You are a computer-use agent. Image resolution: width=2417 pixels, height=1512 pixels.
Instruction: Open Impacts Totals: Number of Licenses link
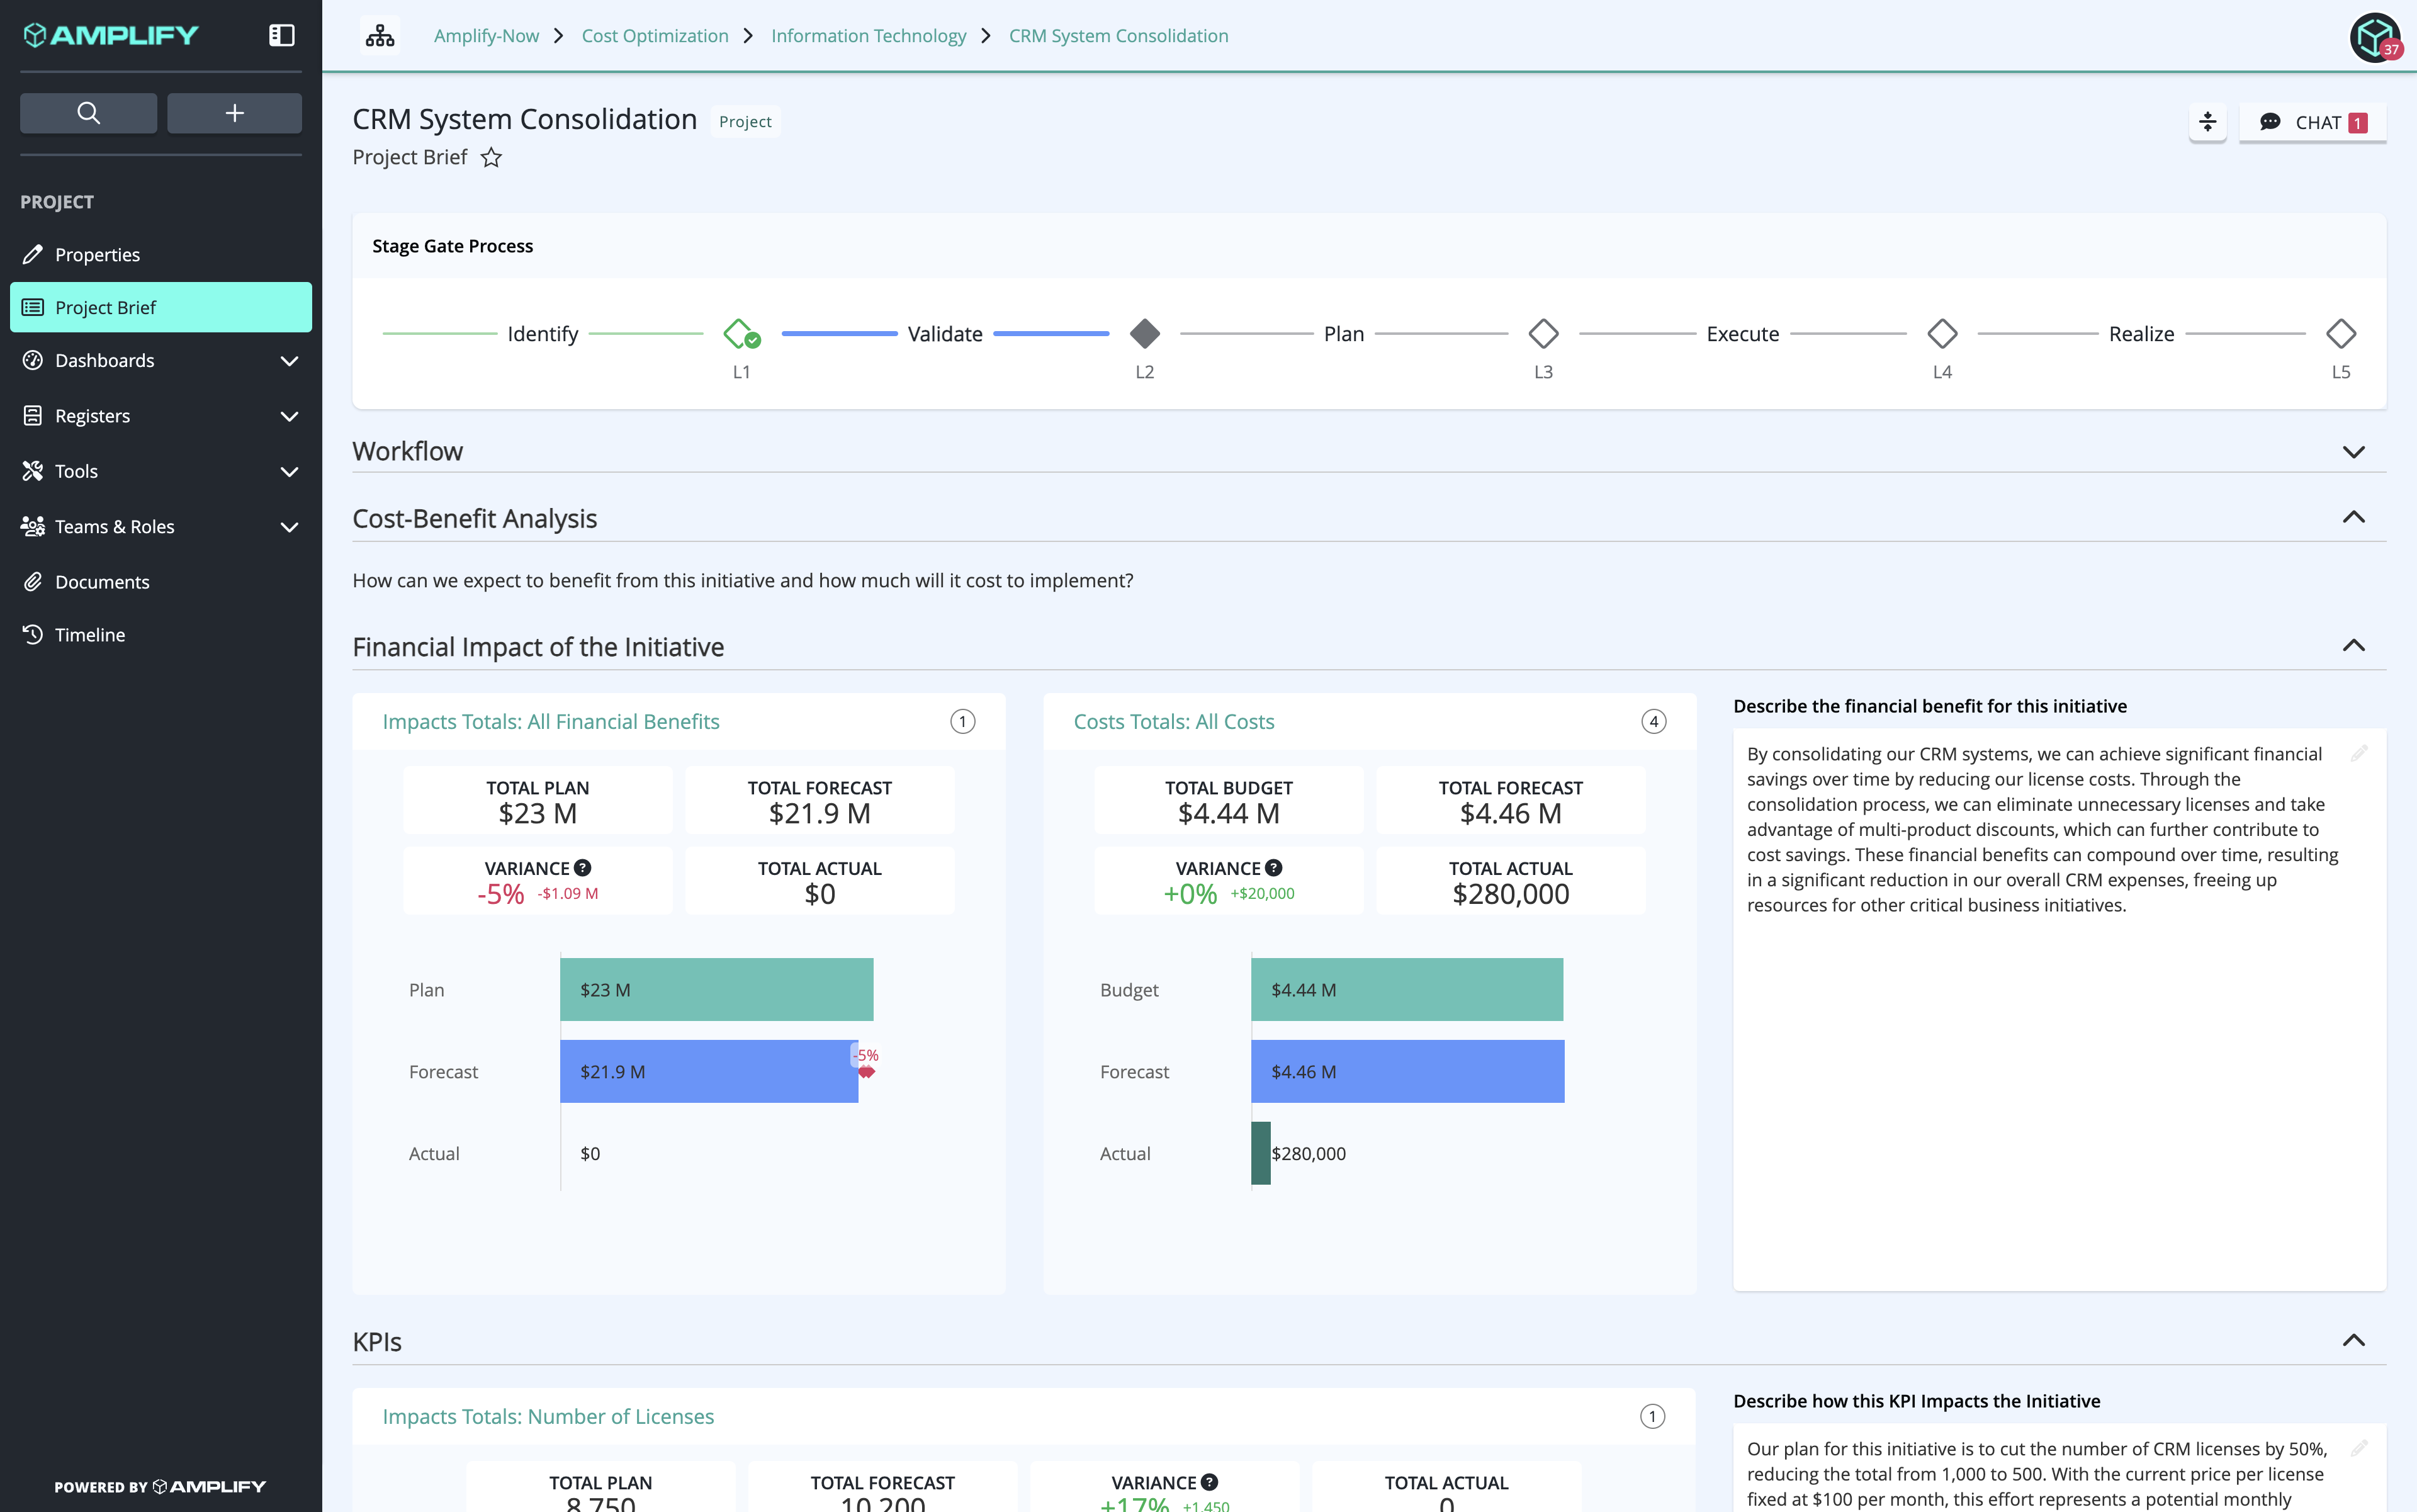(548, 1416)
